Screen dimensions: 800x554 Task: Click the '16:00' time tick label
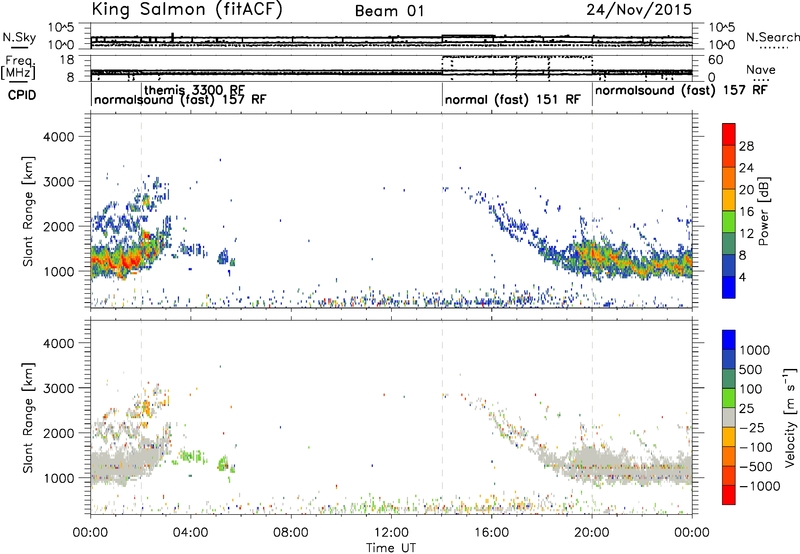pos(491,533)
